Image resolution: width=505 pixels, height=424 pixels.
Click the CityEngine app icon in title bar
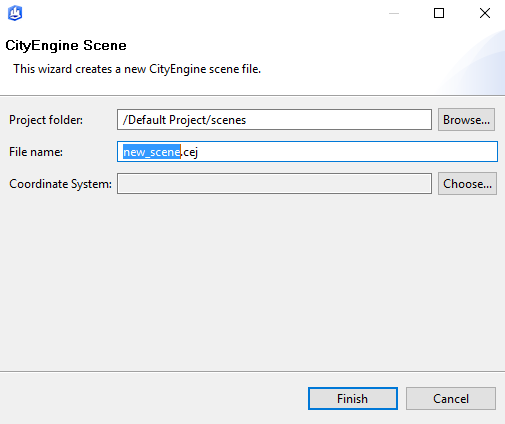(x=15, y=13)
